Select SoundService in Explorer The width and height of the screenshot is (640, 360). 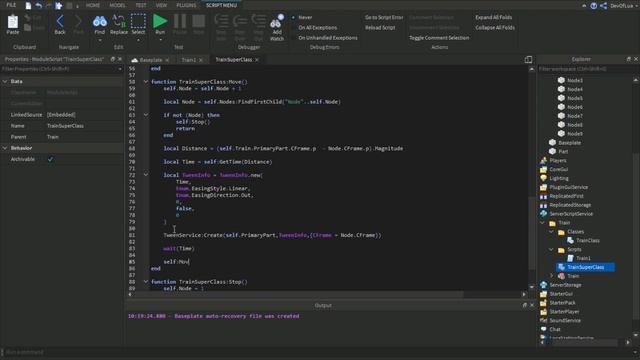click(565, 320)
